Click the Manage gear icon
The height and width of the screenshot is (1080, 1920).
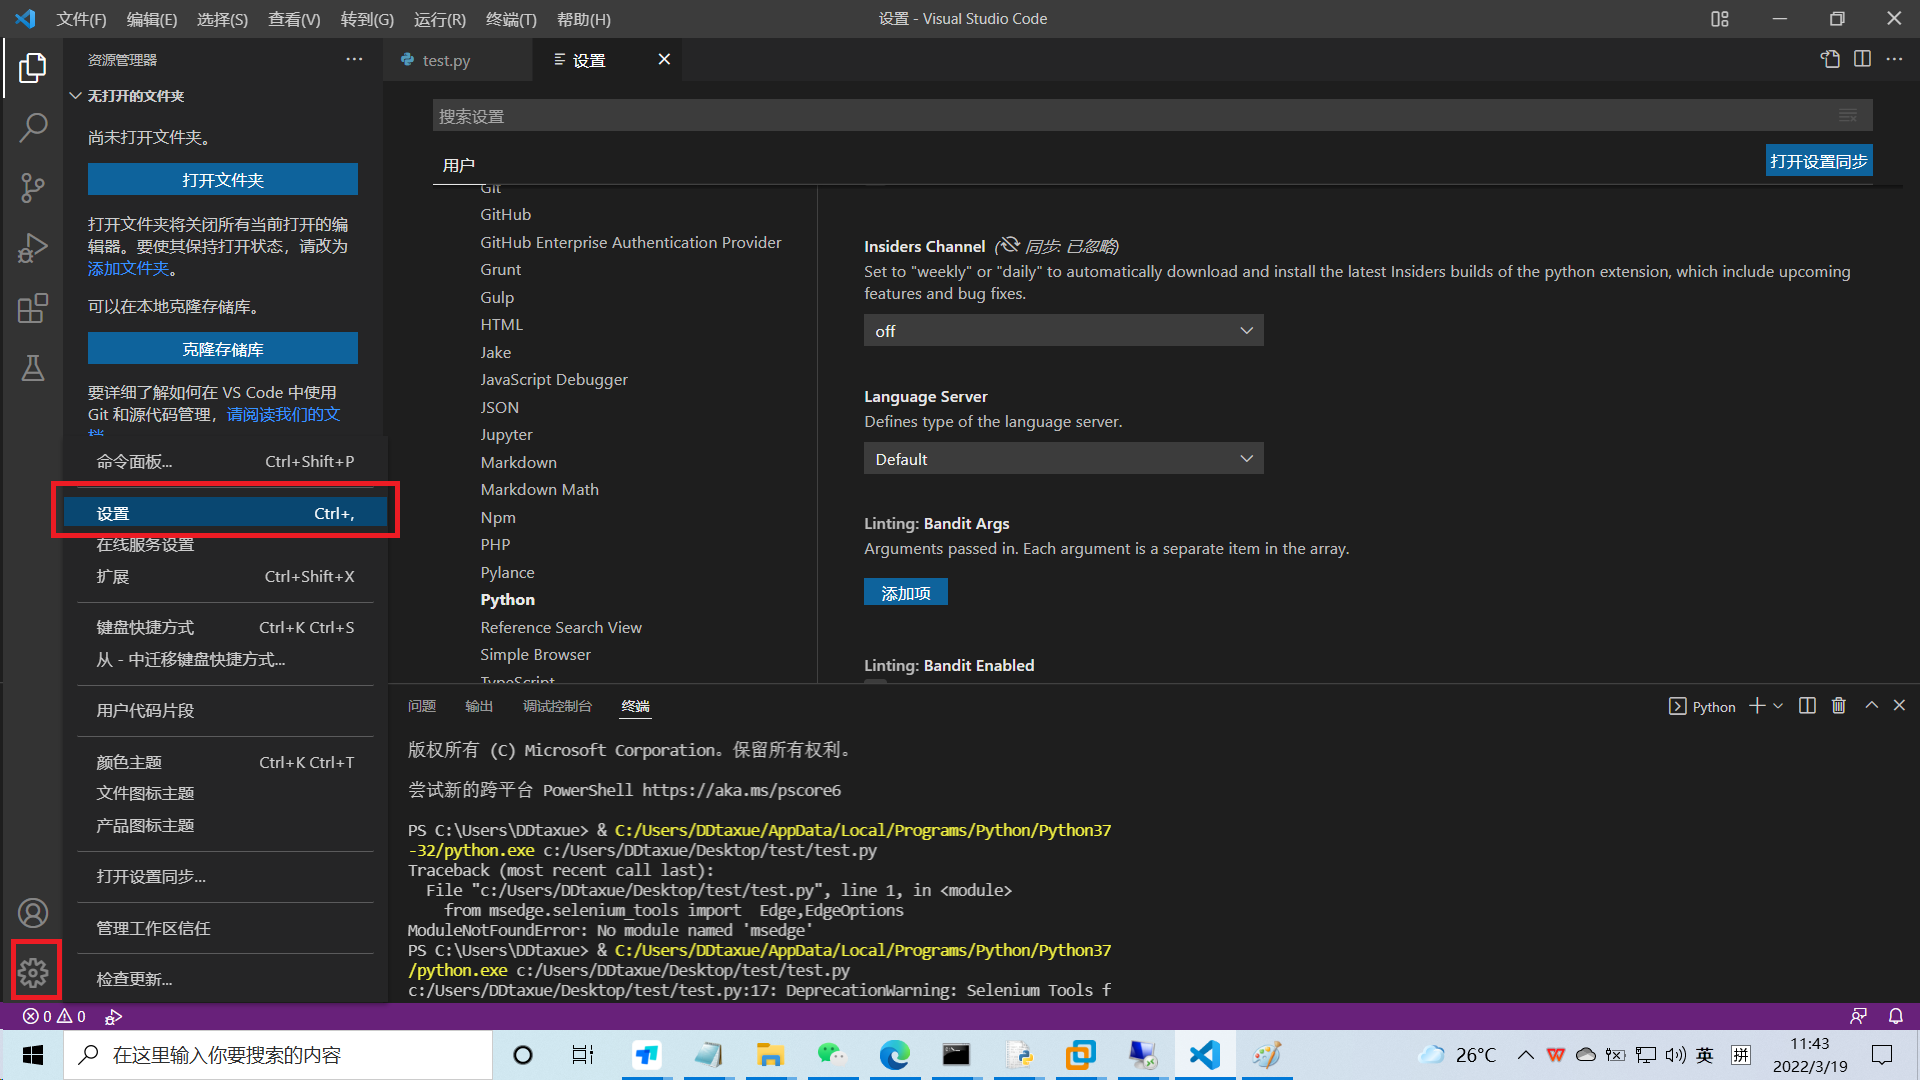coord(32,972)
